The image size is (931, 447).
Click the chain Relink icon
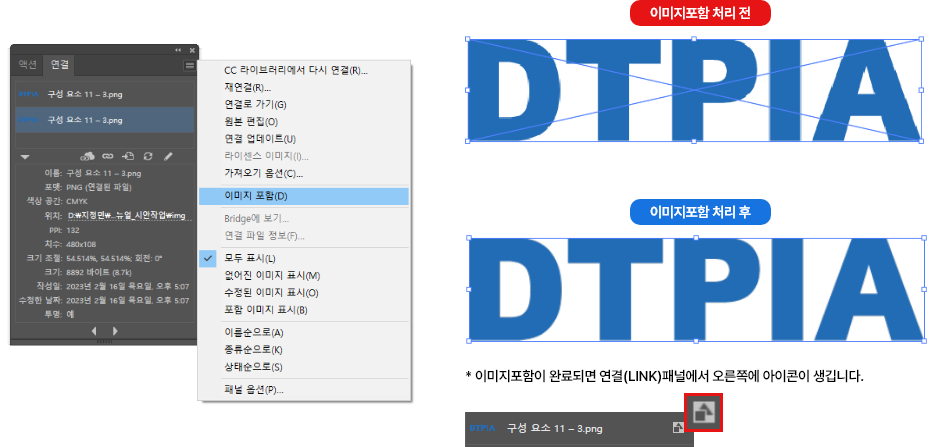tap(107, 156)
